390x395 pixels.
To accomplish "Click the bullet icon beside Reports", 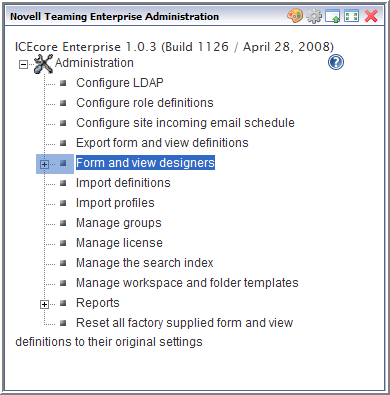I will click(63, 303).
